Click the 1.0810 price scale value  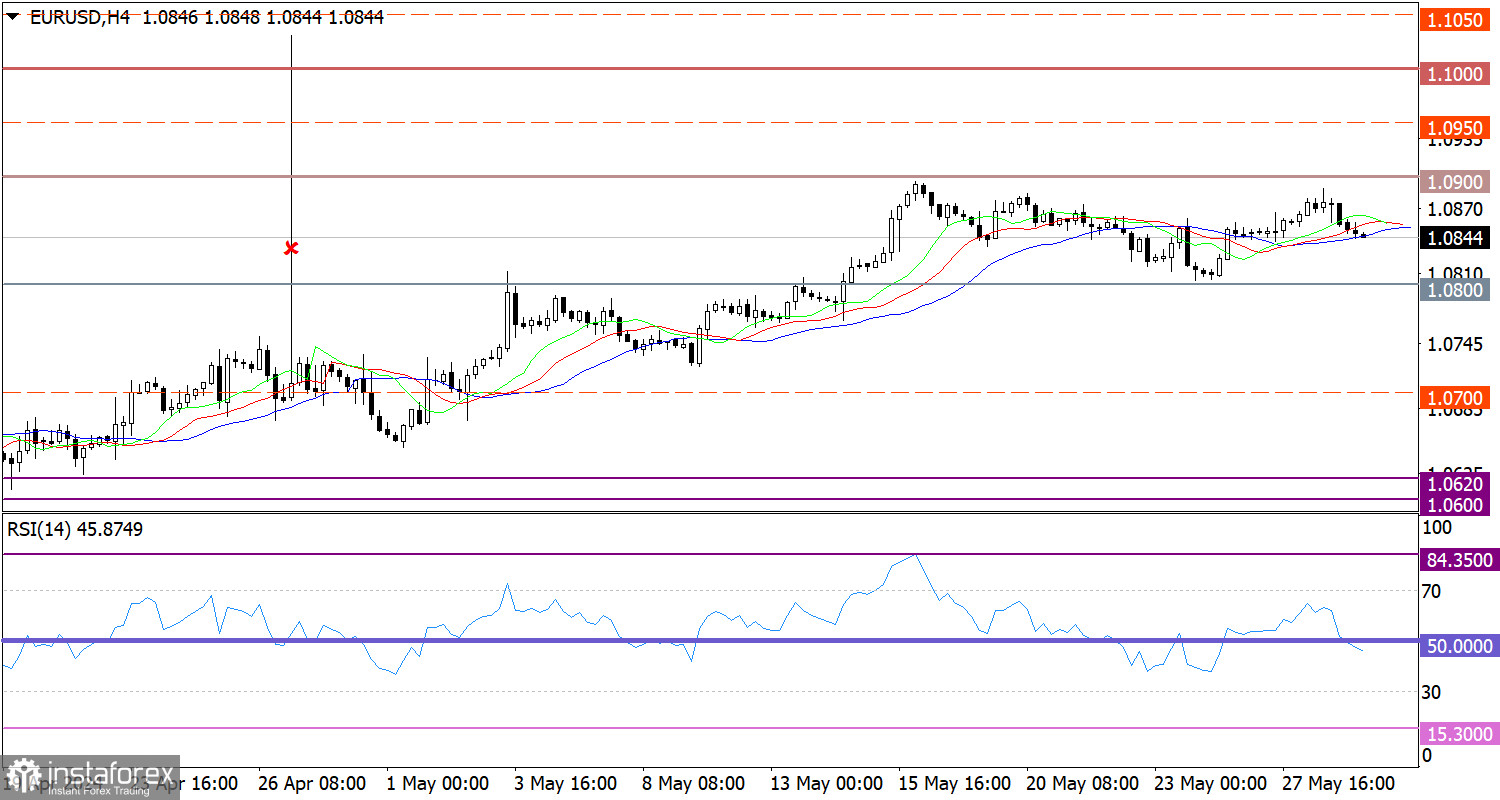1454,273
